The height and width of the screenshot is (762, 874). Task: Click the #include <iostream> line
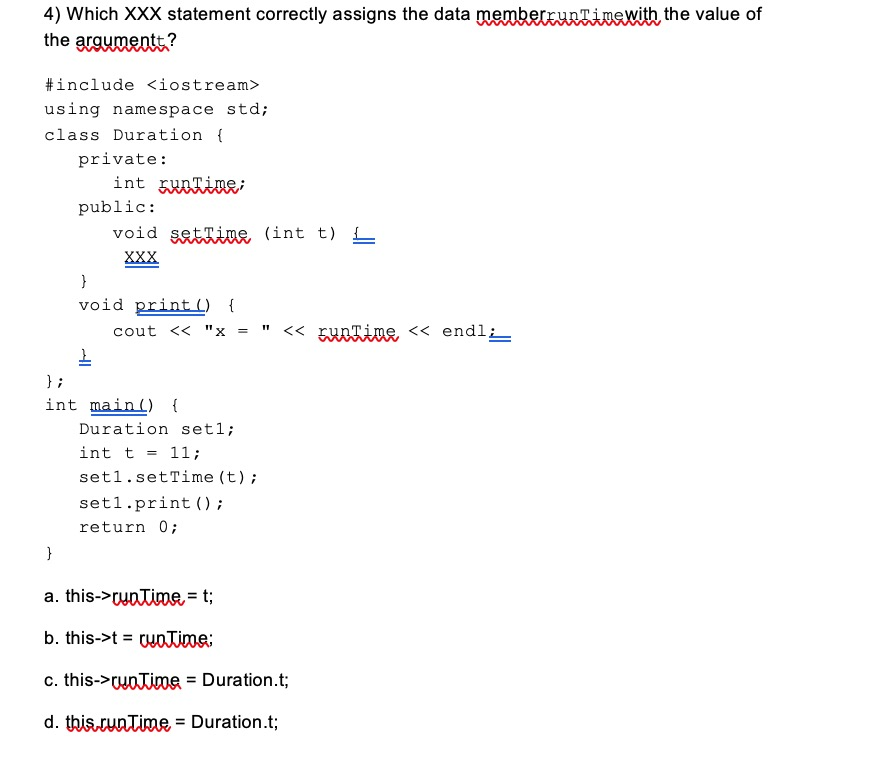[x=152, y=85]
